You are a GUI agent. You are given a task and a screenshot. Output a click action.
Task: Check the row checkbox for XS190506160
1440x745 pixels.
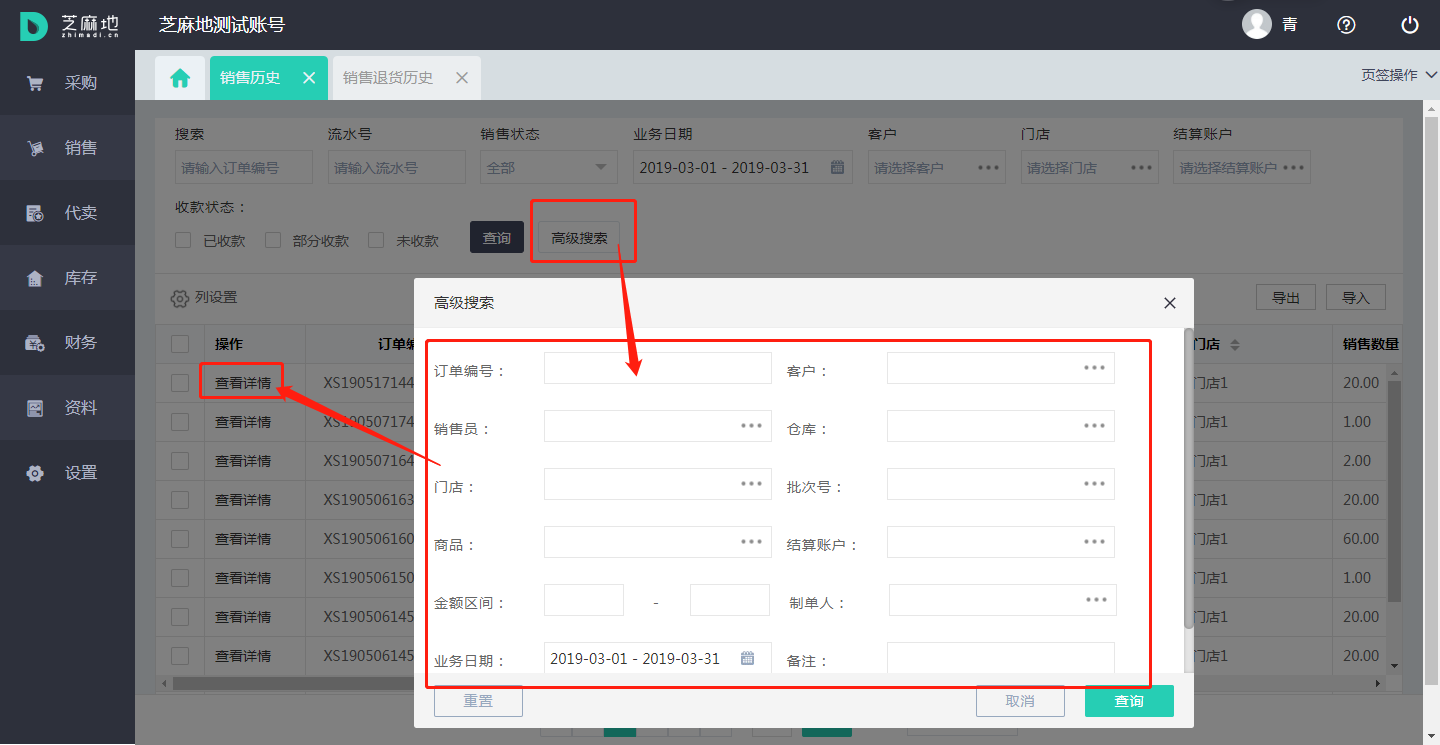[x=180, y=539]
